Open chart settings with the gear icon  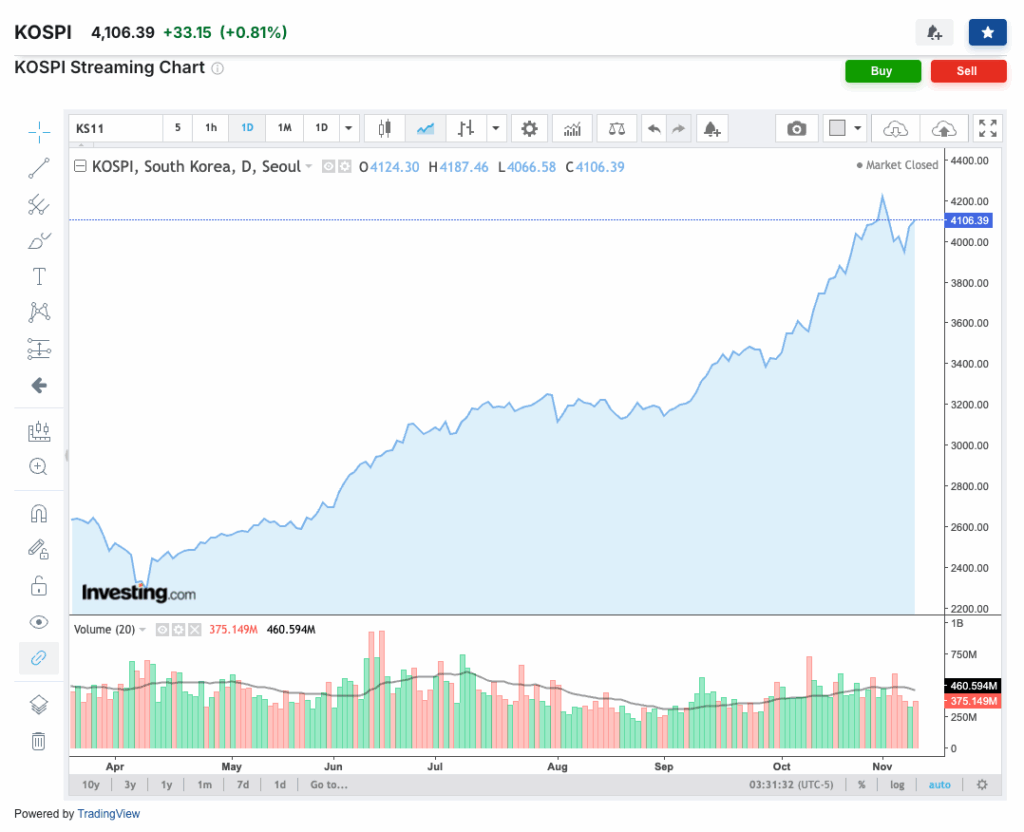point(529,128)
